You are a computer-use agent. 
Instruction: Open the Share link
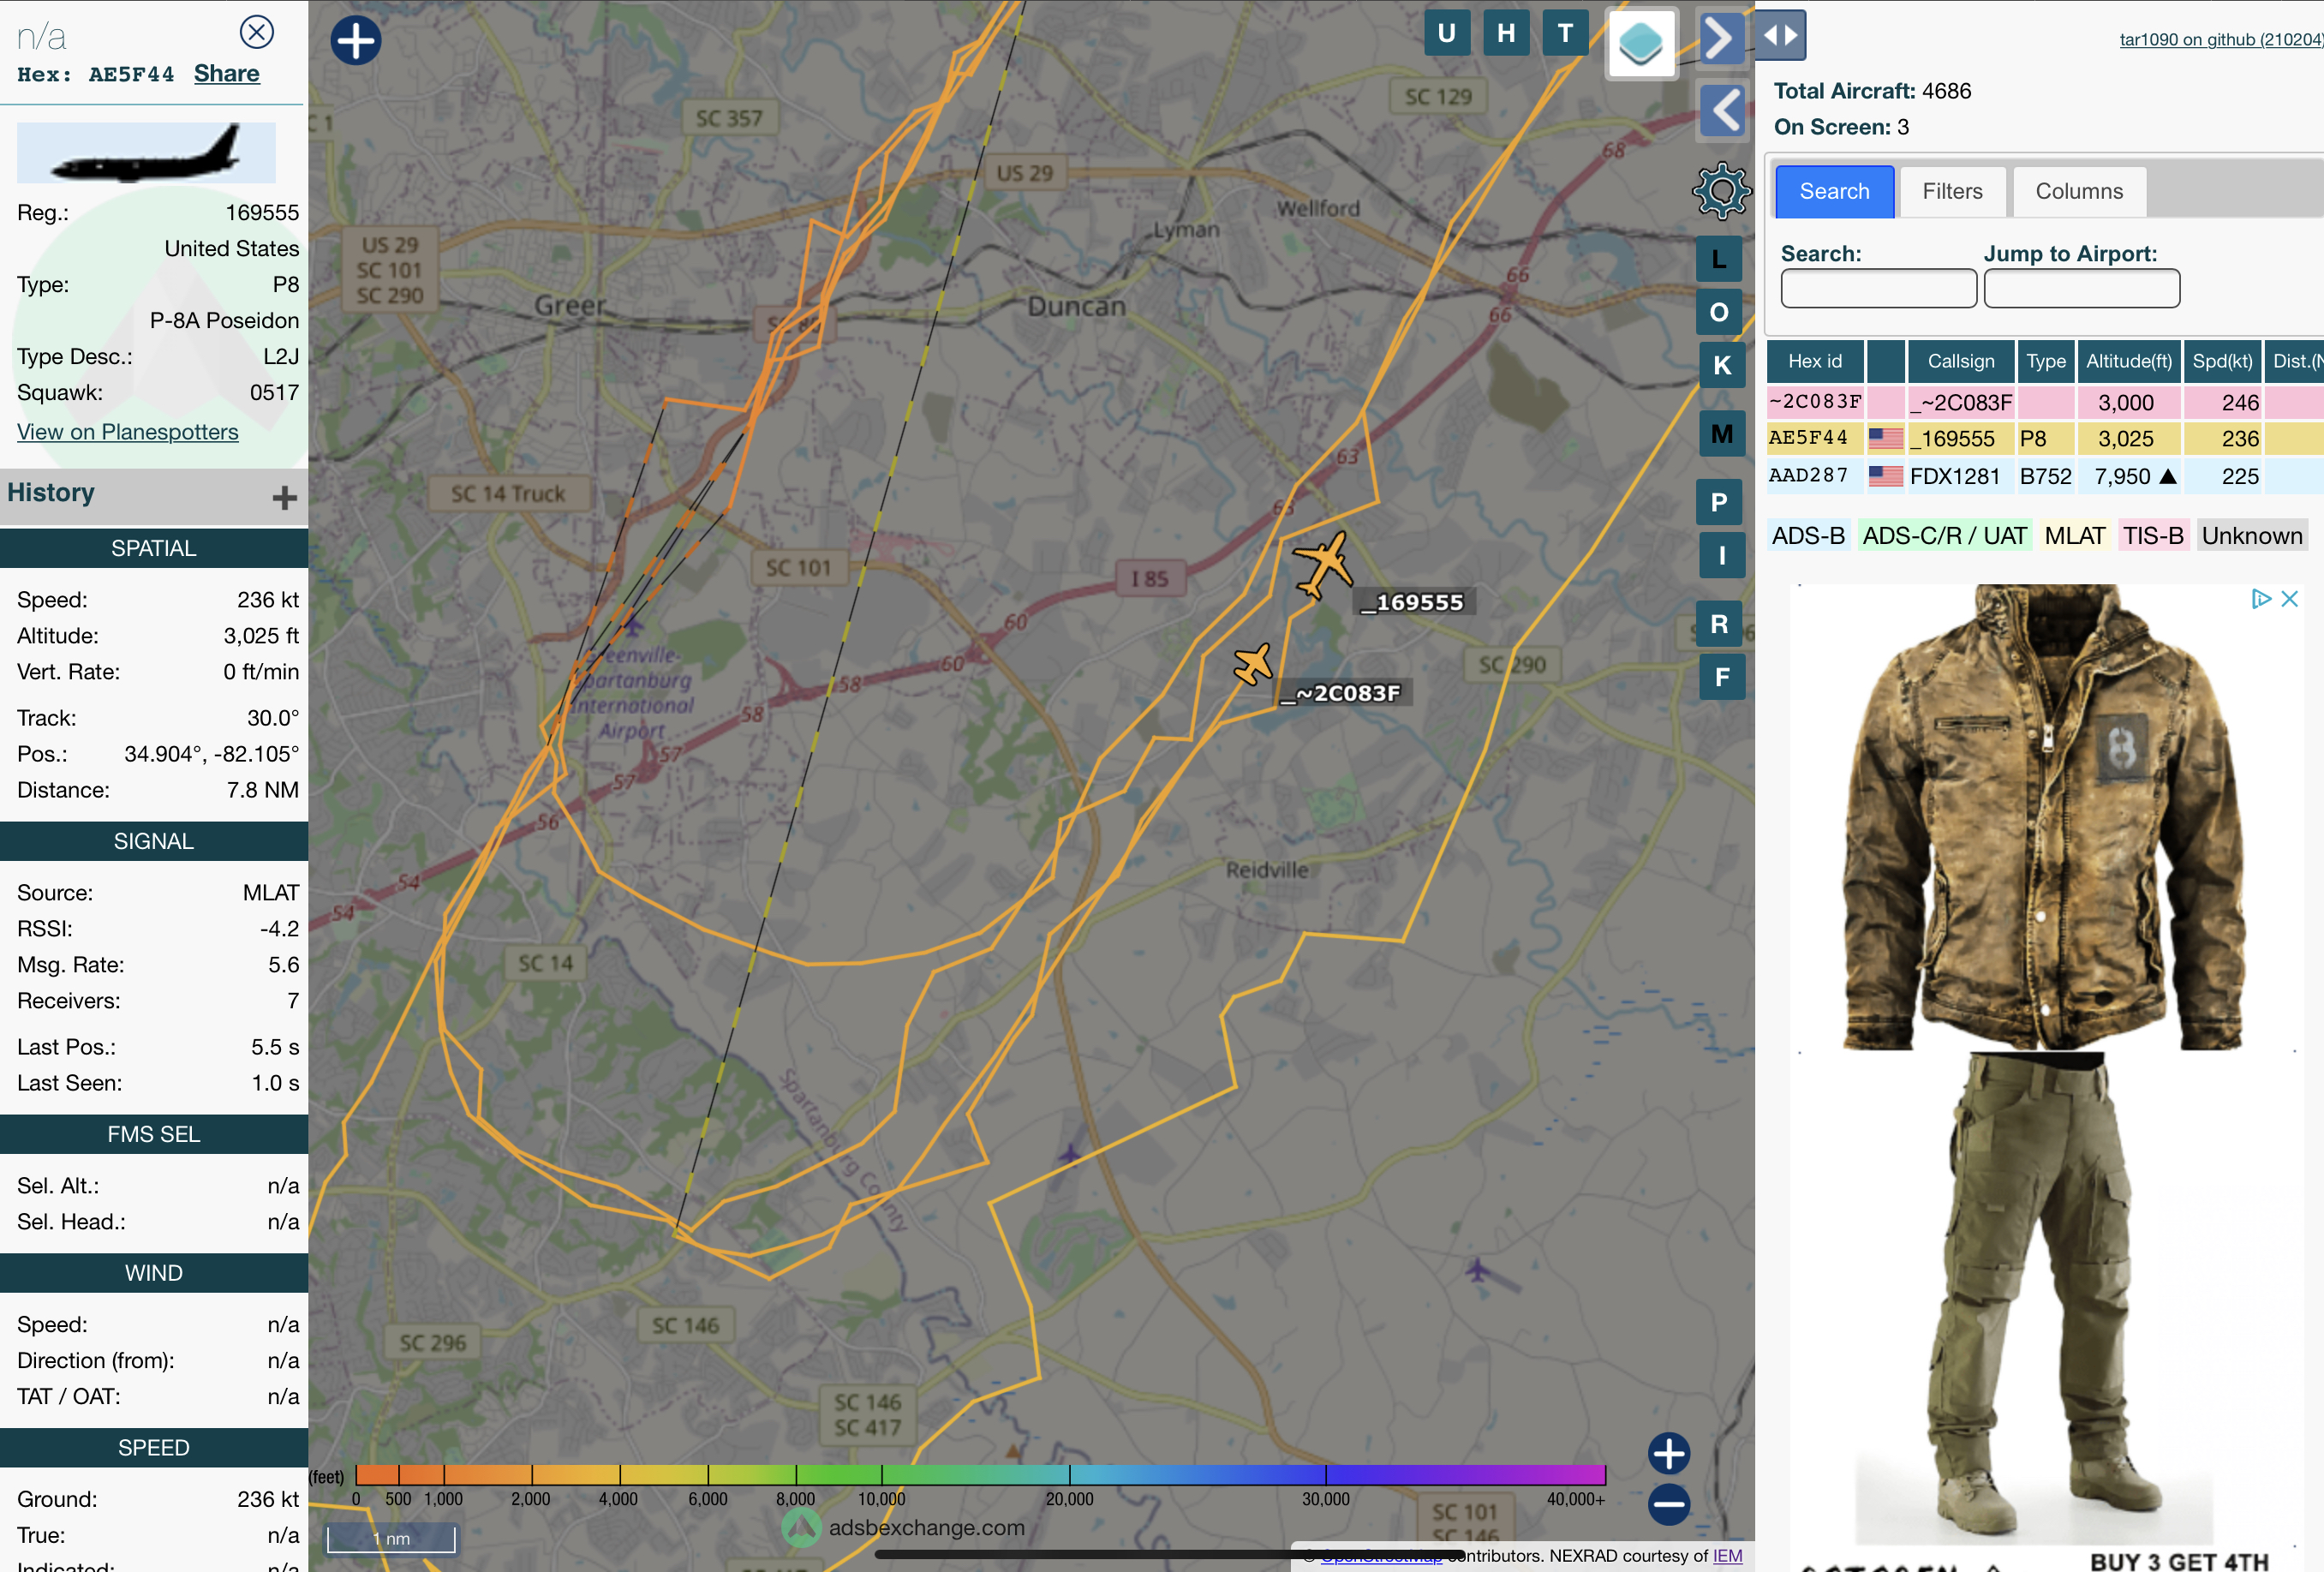(x=227, y=73)
